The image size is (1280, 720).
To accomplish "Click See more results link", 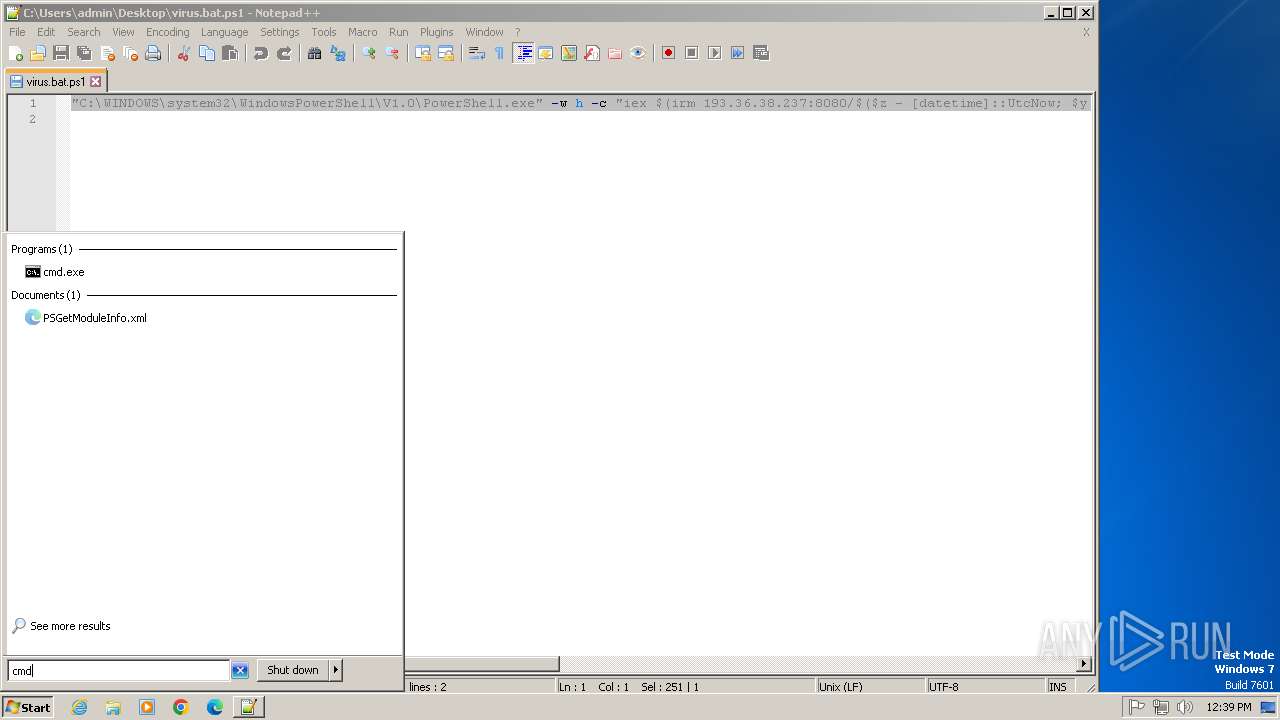I will [x=61, y=626].
